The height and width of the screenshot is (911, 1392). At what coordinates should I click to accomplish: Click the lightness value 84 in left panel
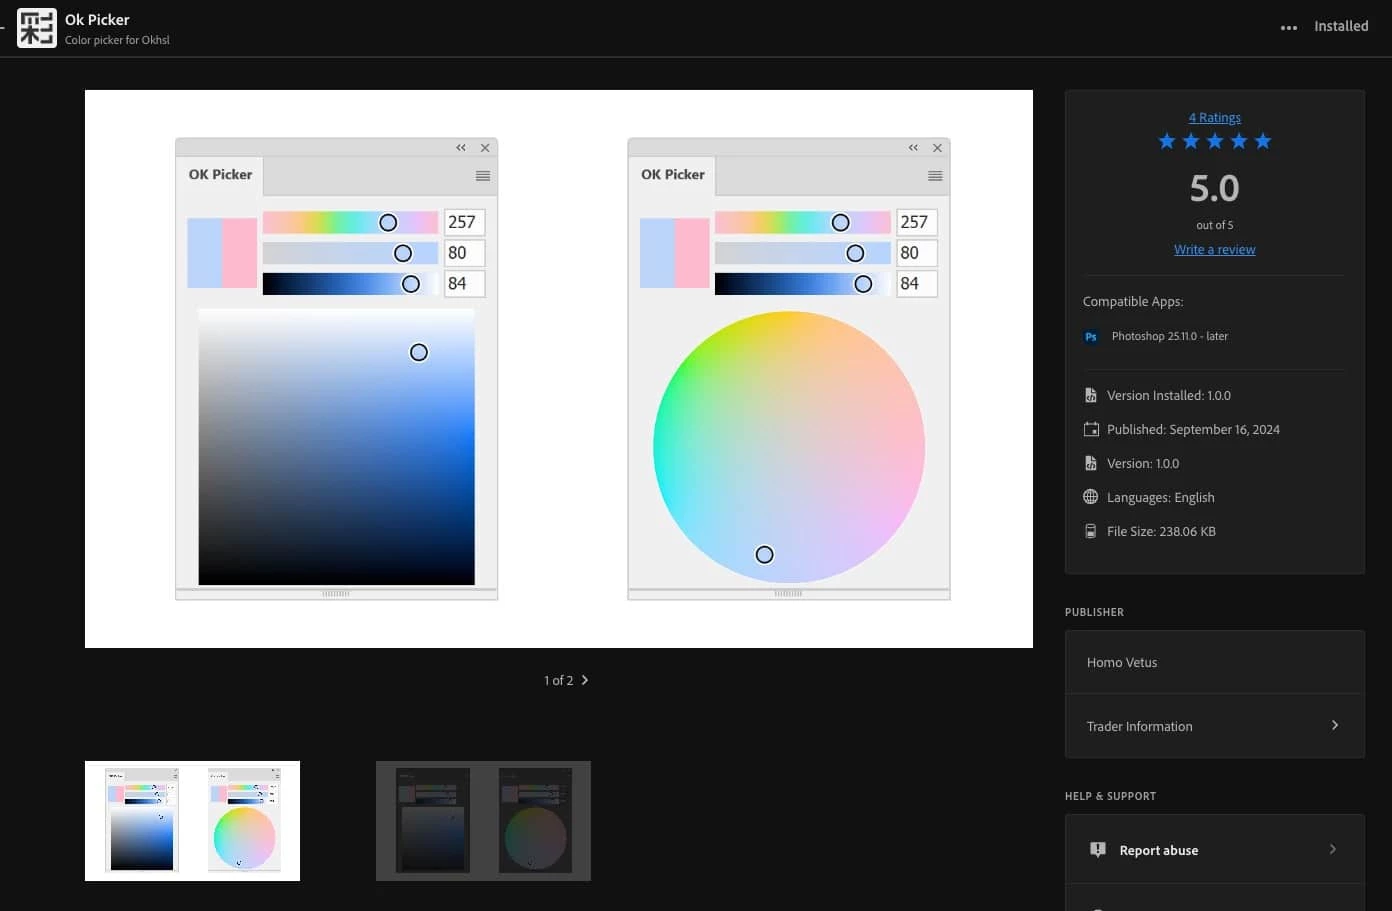pos(464,284)
